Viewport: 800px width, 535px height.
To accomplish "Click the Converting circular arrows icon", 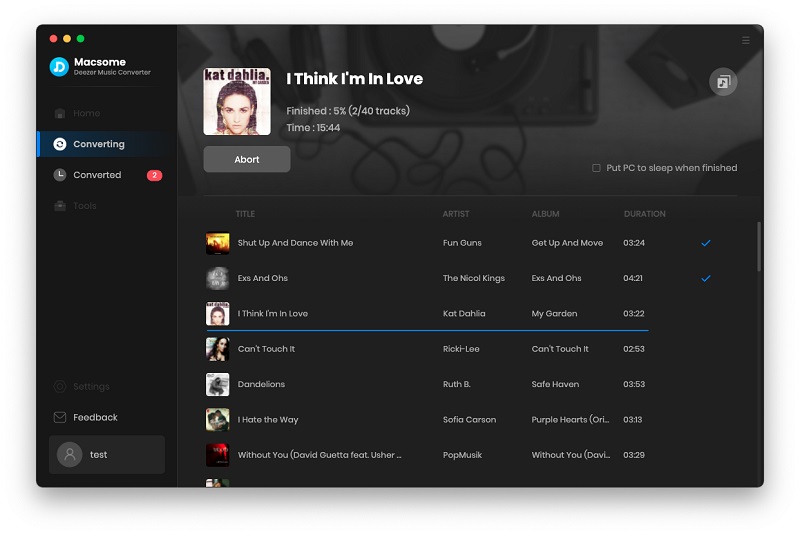I will 60,144.
